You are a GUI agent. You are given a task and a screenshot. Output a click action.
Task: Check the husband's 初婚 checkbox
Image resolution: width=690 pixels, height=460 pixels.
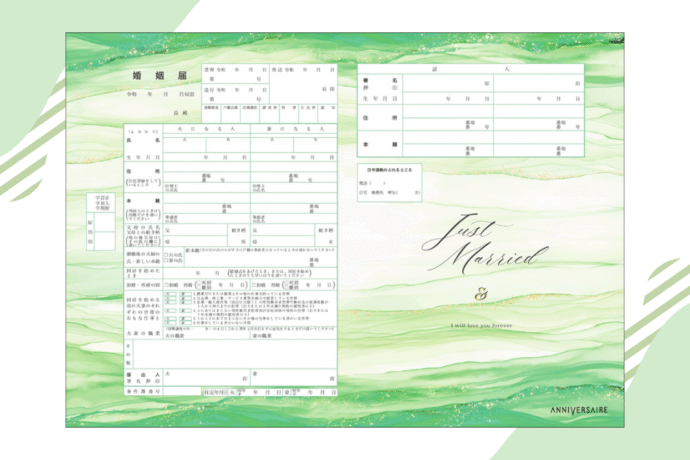coord(166,285)
